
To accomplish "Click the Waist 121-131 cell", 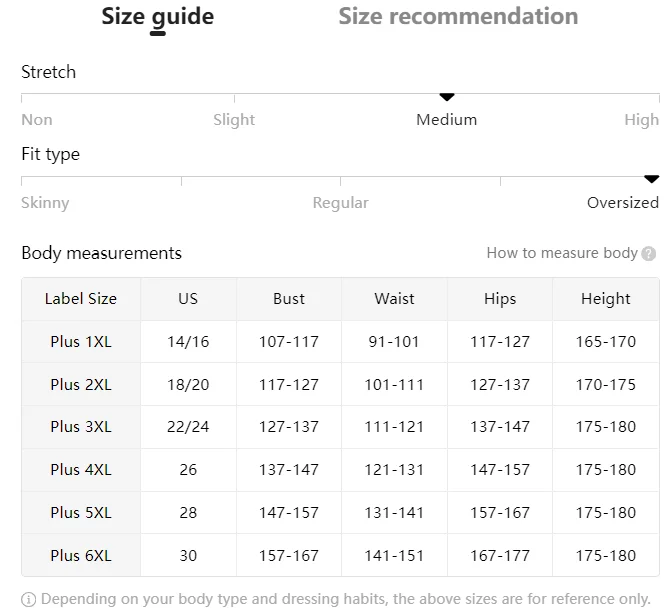I will (x=395, y=470).
